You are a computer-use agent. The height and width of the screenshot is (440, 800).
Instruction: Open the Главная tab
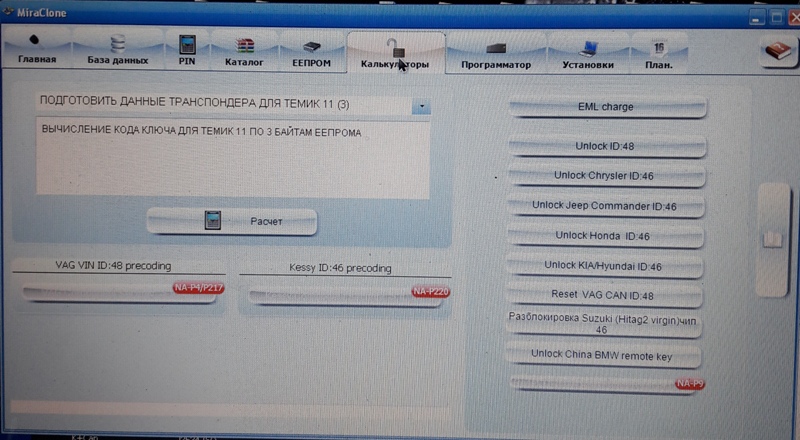coord(37,50)
